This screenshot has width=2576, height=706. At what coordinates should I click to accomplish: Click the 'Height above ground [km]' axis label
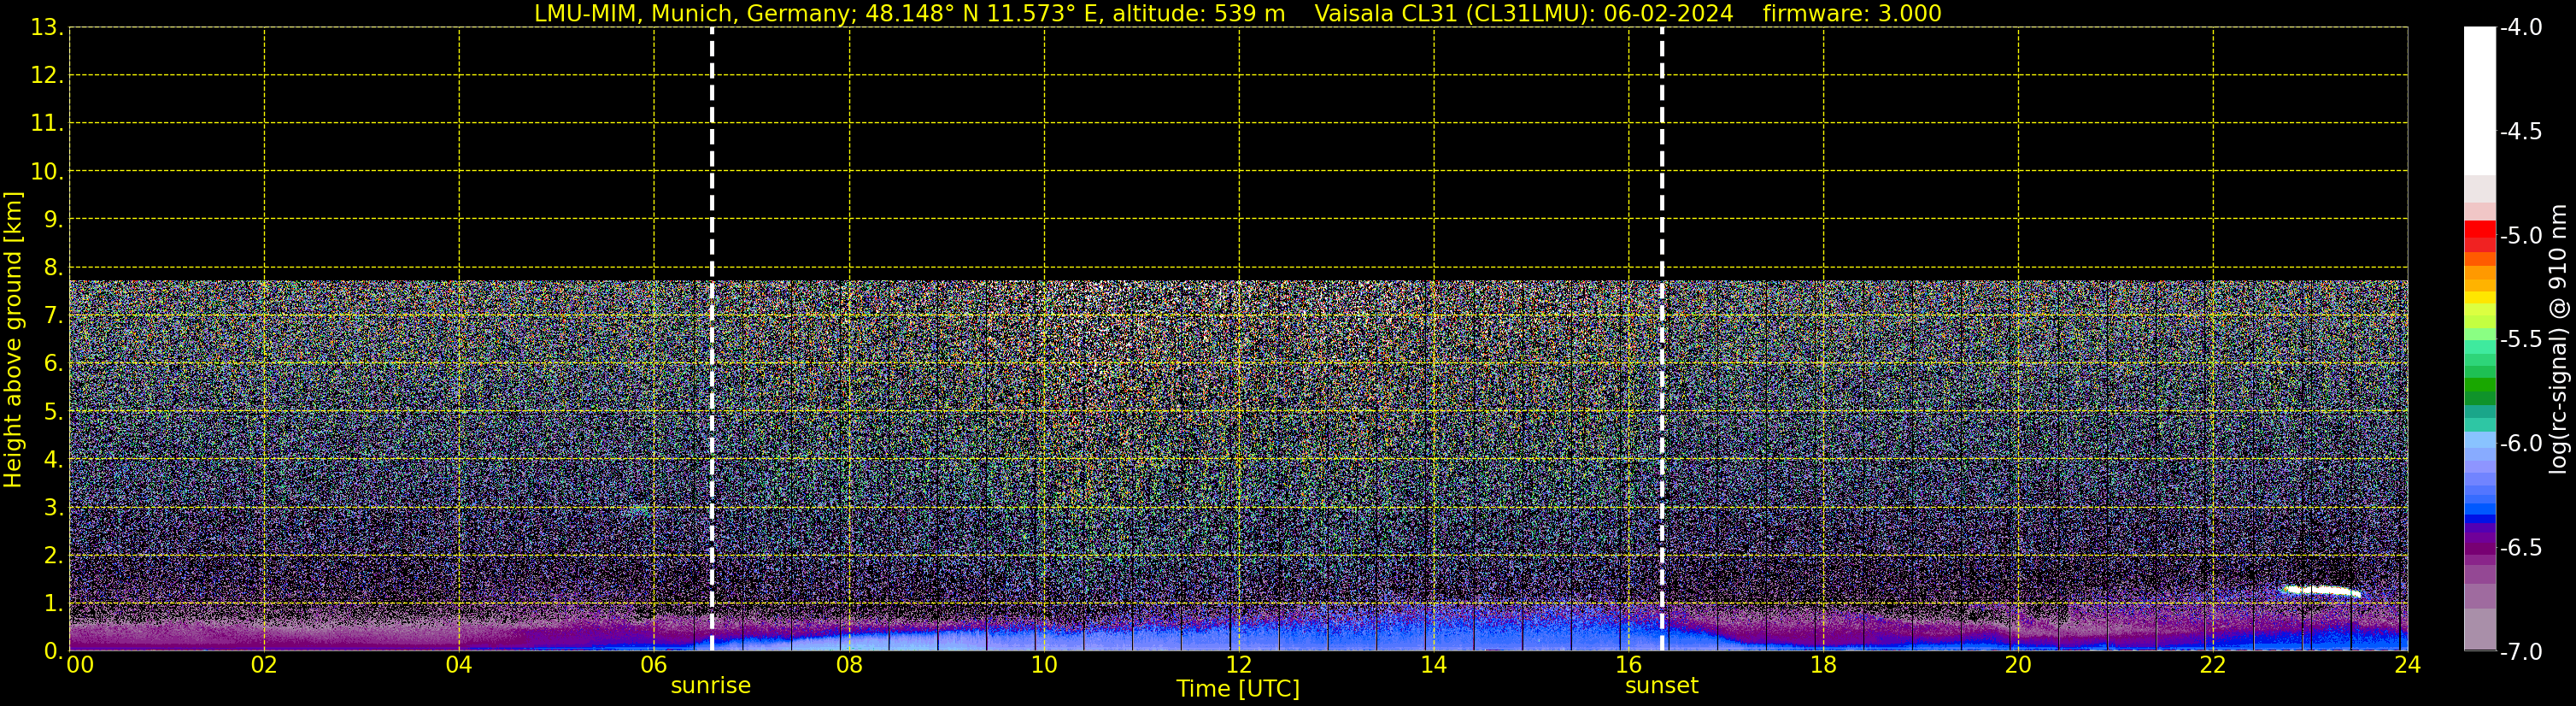coord(13,340)
